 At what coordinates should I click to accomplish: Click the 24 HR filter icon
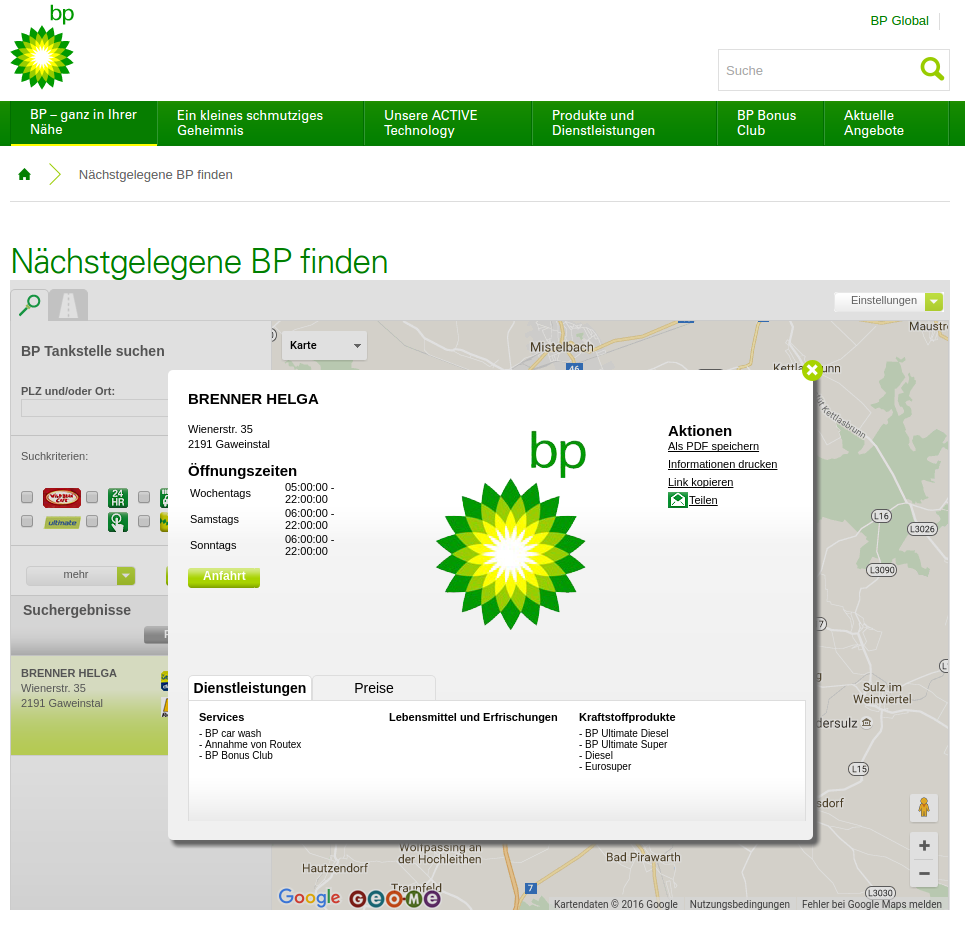(118, 498)
